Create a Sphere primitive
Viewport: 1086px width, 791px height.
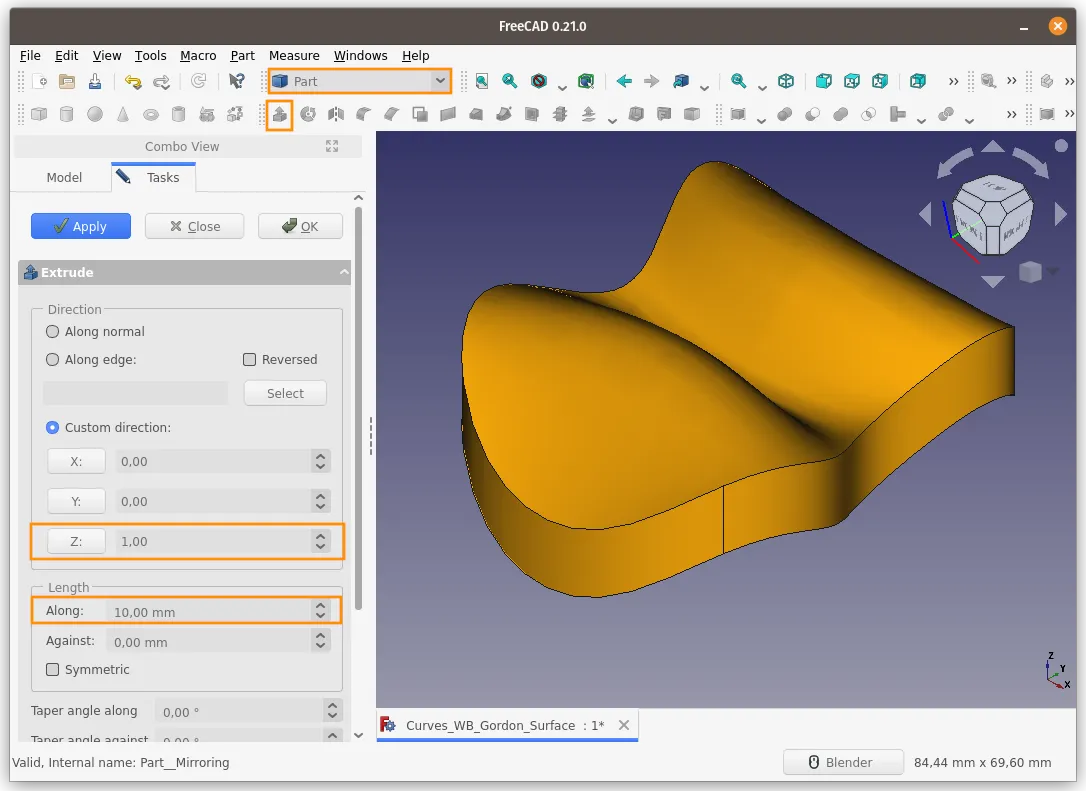tap(95, 114)
